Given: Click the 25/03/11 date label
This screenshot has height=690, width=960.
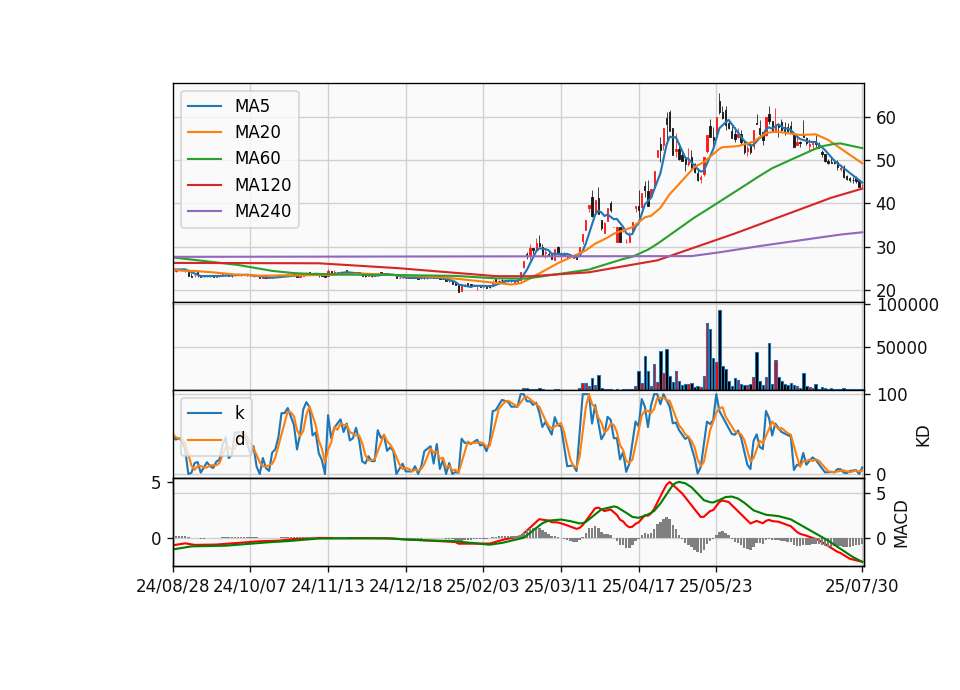Looking at the screenshot, I should tap(560, 586).
